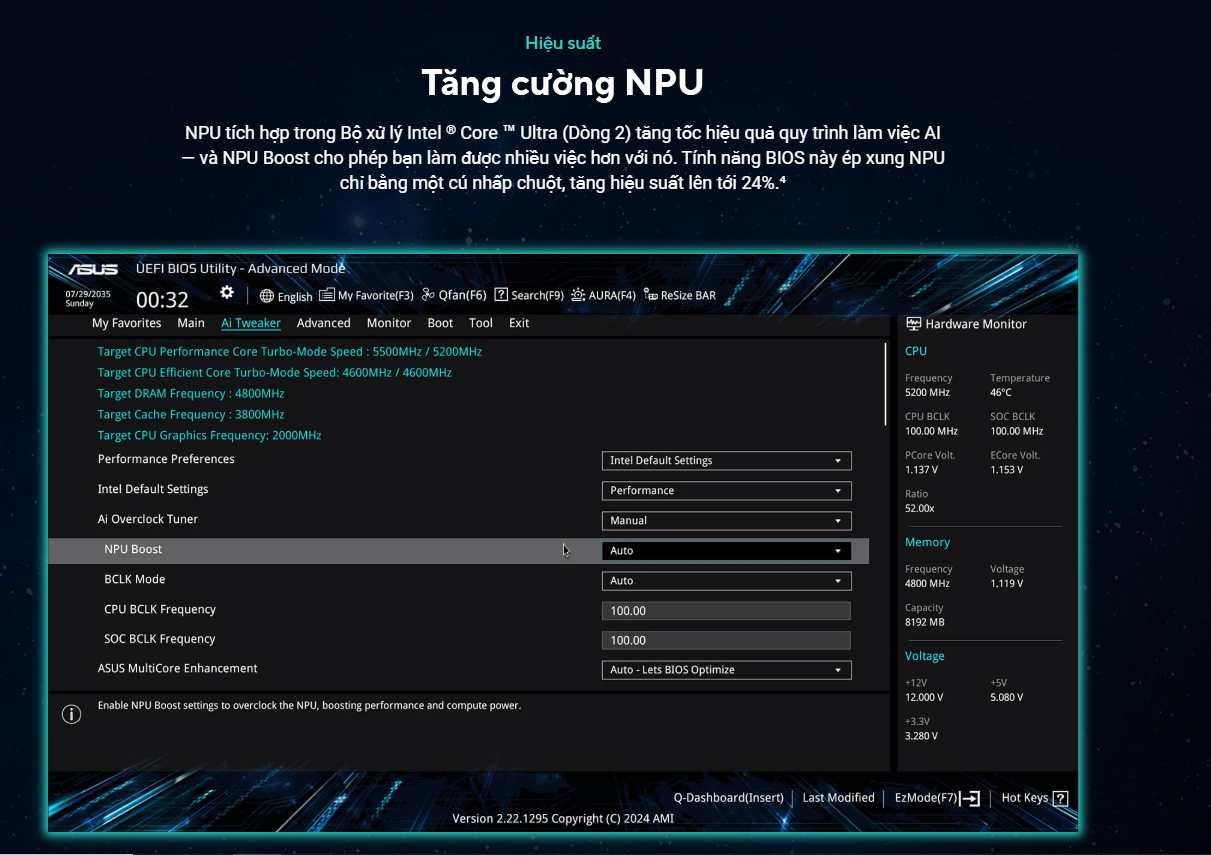
Task: Expand the Performance Preferences dropdown
Action: (727, 461)
